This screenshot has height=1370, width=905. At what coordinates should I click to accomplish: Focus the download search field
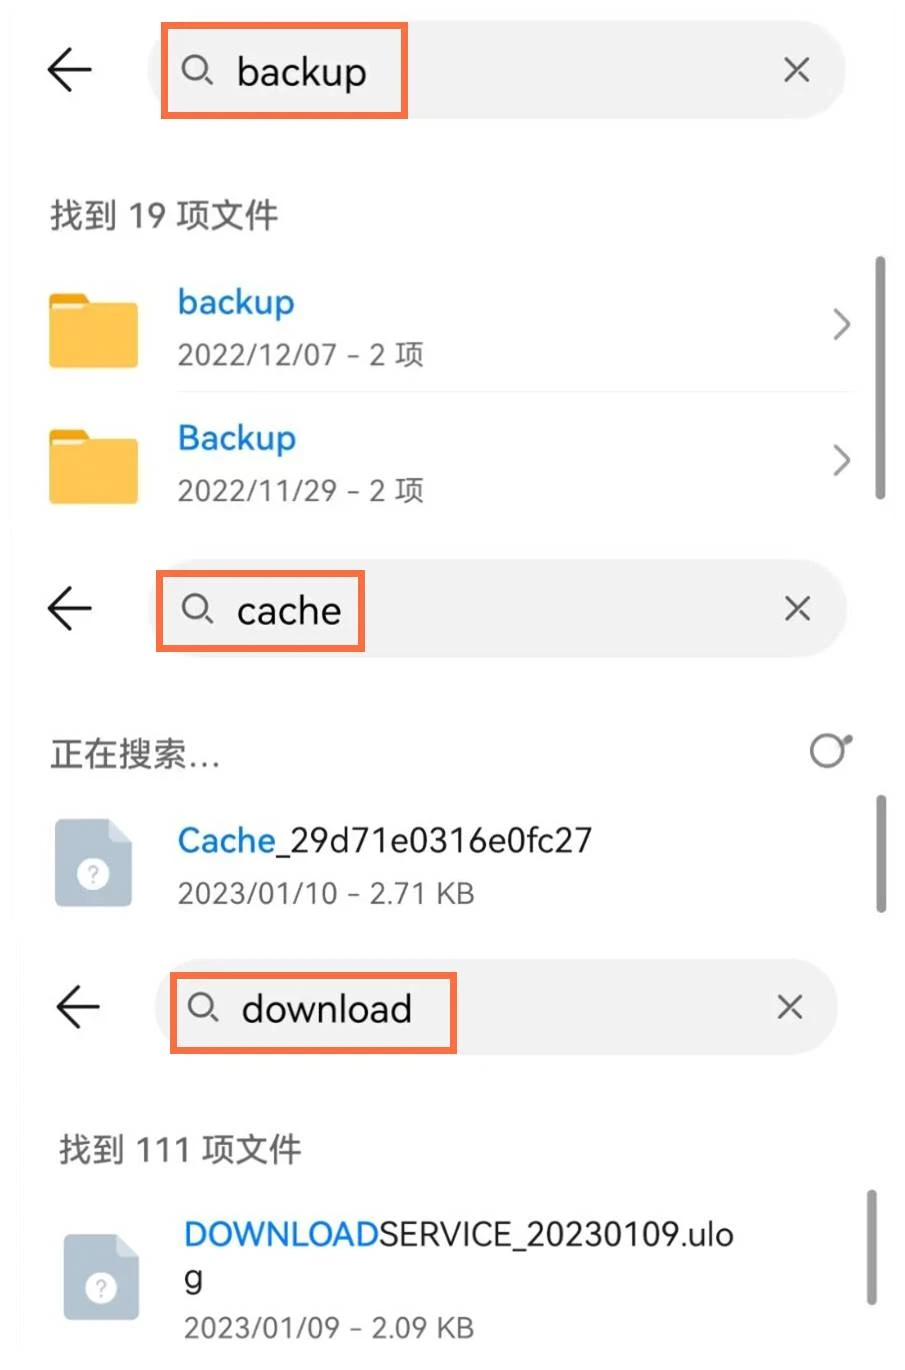[x=496, y=1007]
